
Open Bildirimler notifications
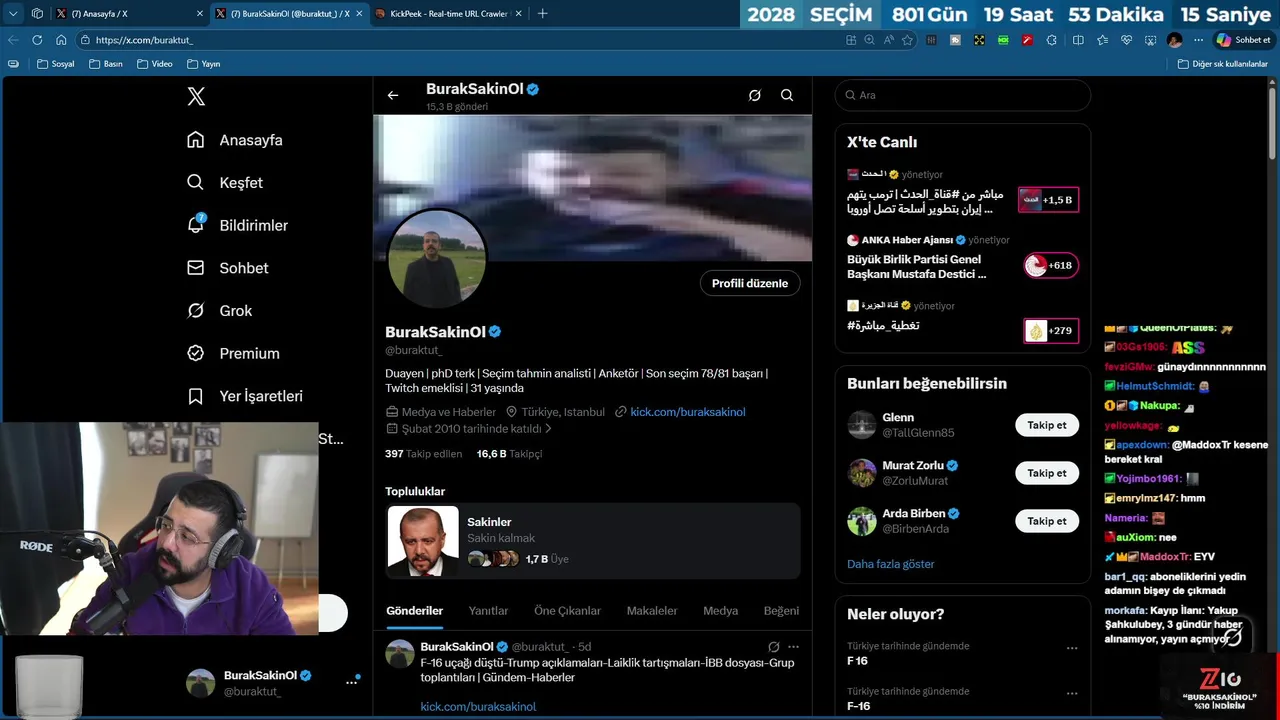(237, 225)
